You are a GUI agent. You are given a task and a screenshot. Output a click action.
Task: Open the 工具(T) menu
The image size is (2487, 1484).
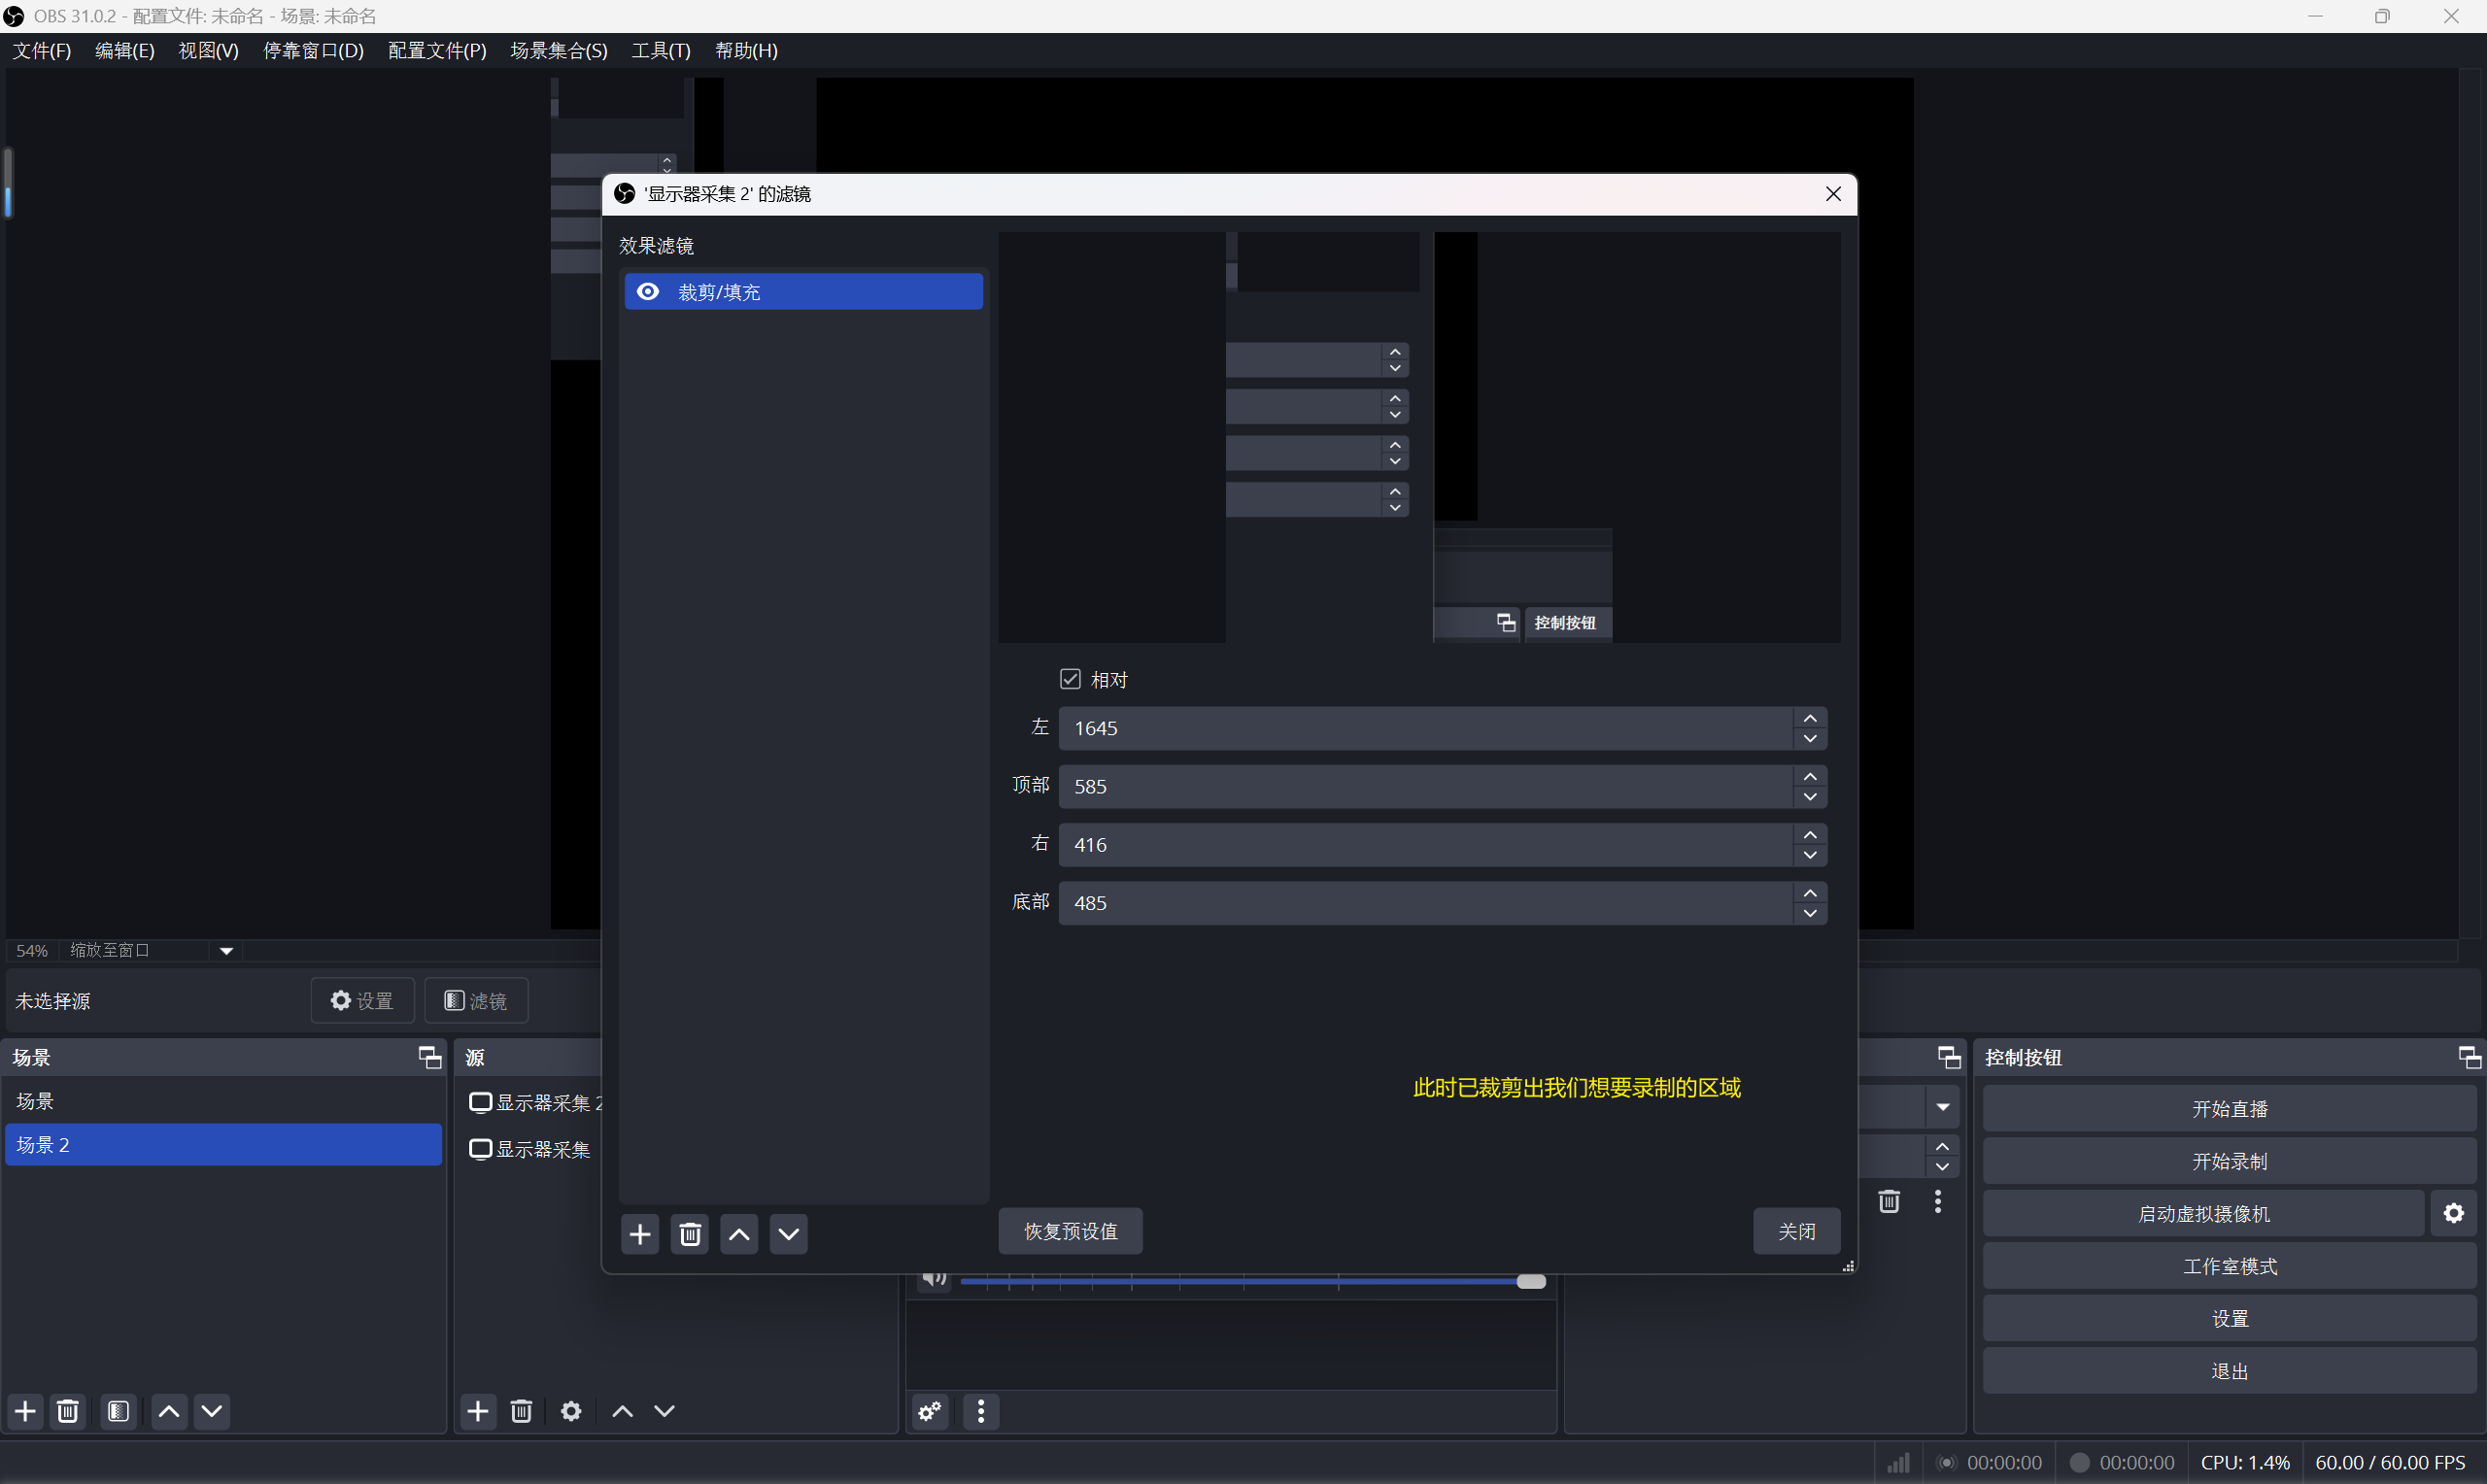(660, 51)
